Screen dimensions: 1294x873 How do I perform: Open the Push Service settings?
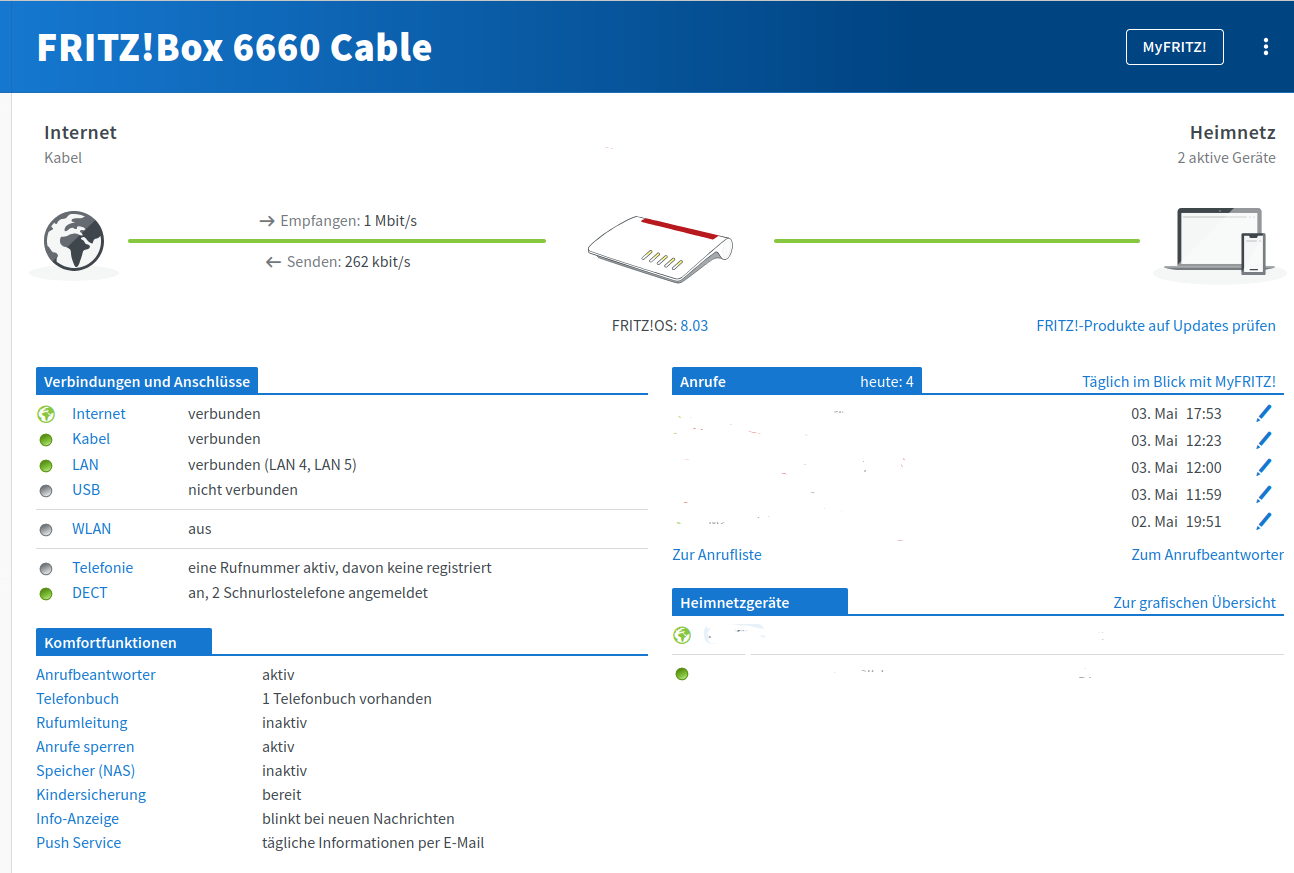[78, 843]
